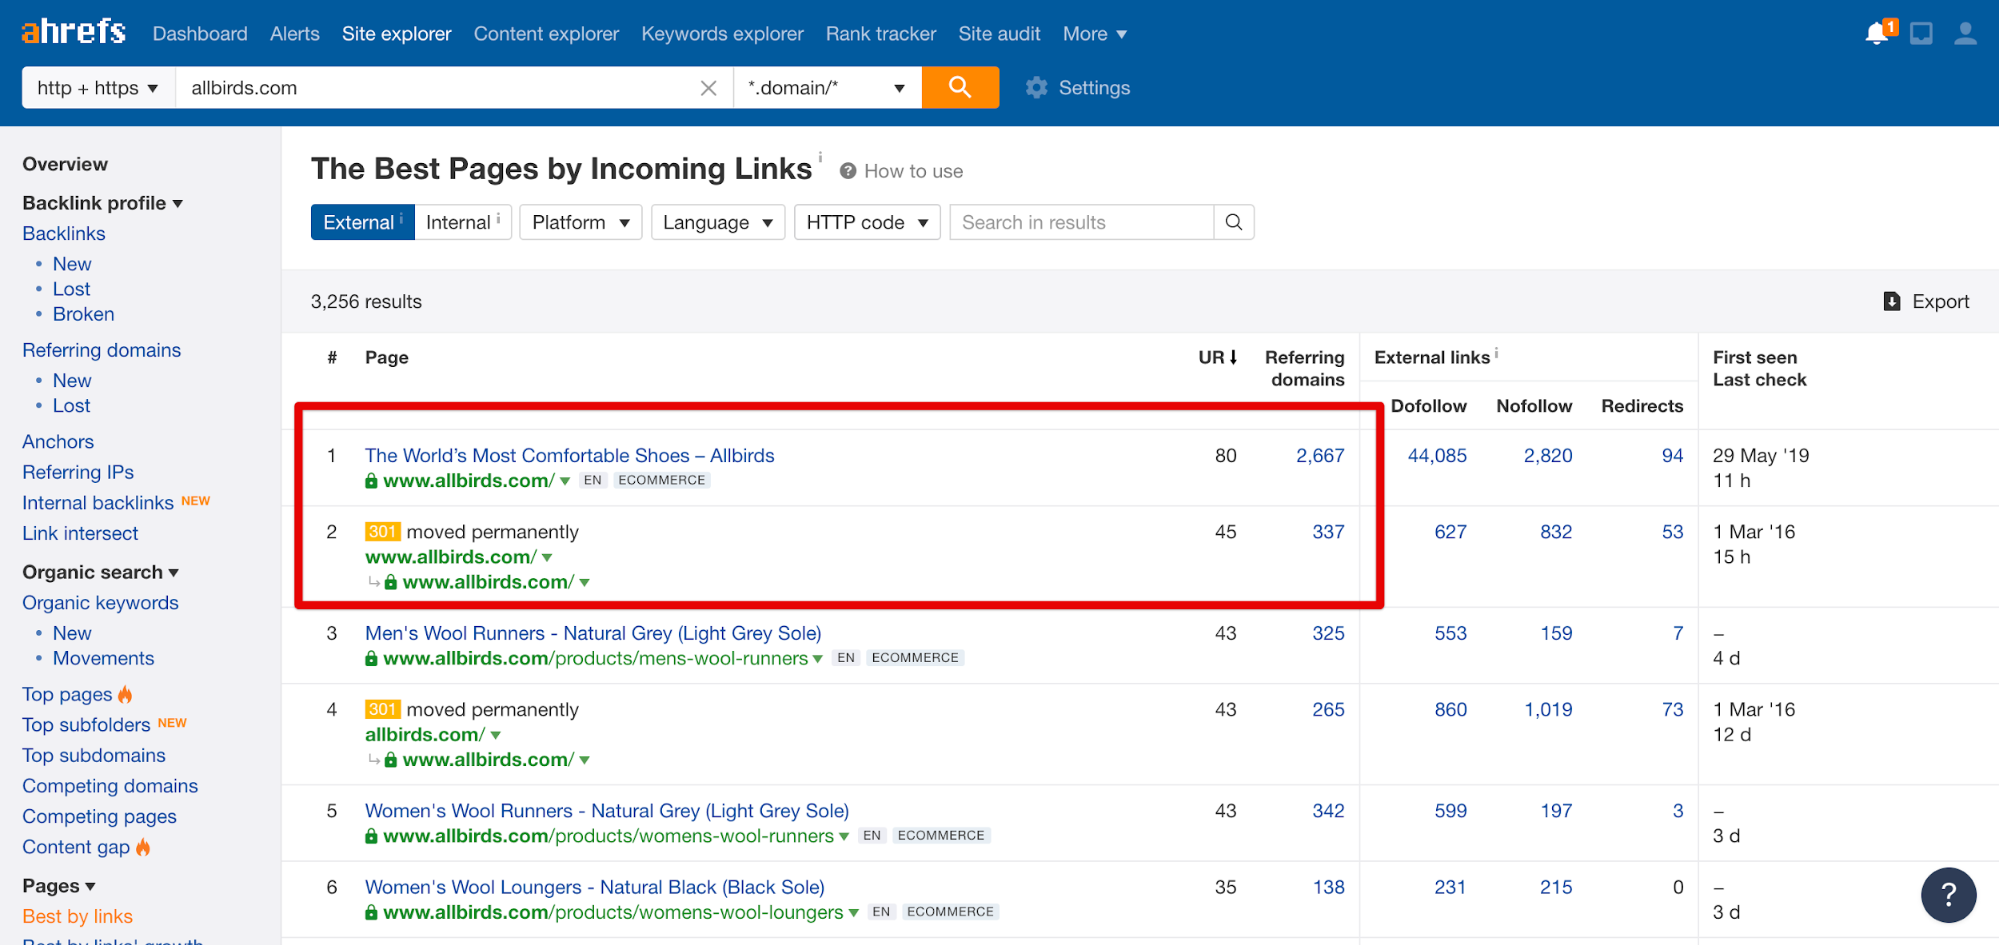The height and width of the screenshot is (946, 1999).
Task: Click the orange search magnifier button
Action: (x=959, y=87)
